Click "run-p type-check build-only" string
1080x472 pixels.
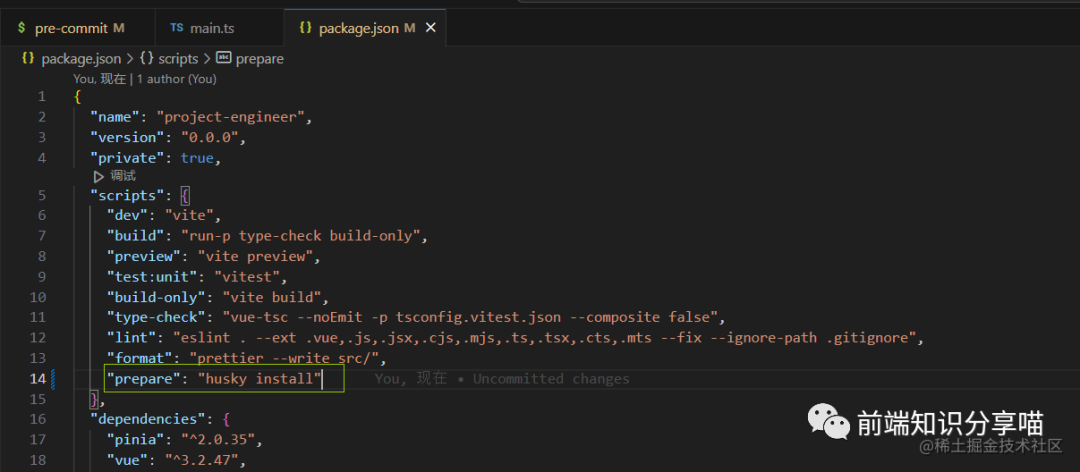[x=300, y=236]
